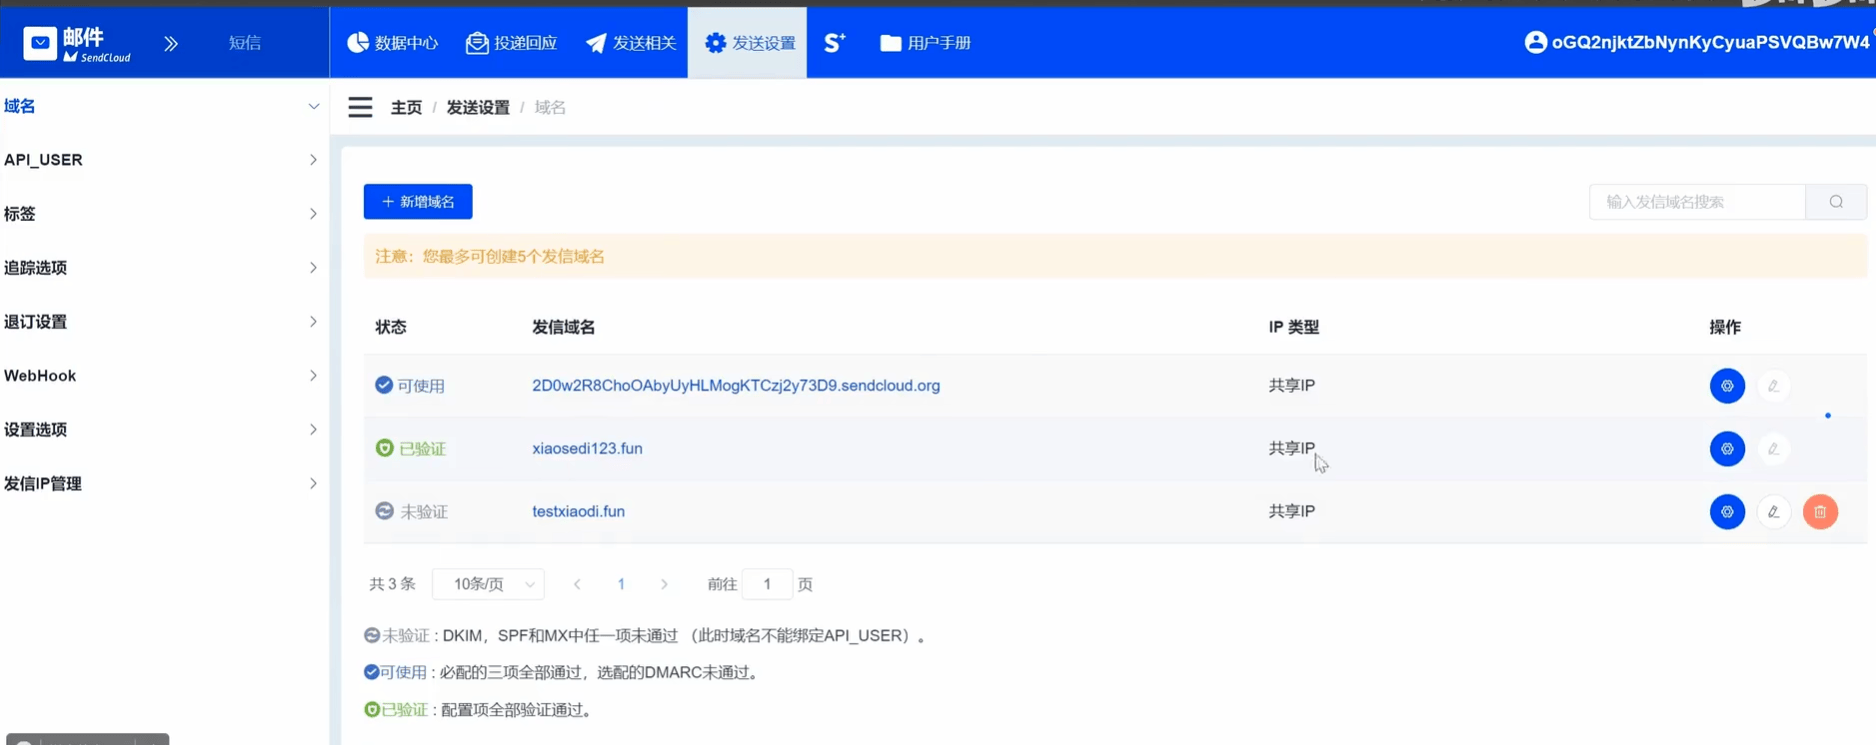This screenshot has width=1876, height=745.
Task: Open configuration gear for xiaosedi123.fun
Action: 1727,449
